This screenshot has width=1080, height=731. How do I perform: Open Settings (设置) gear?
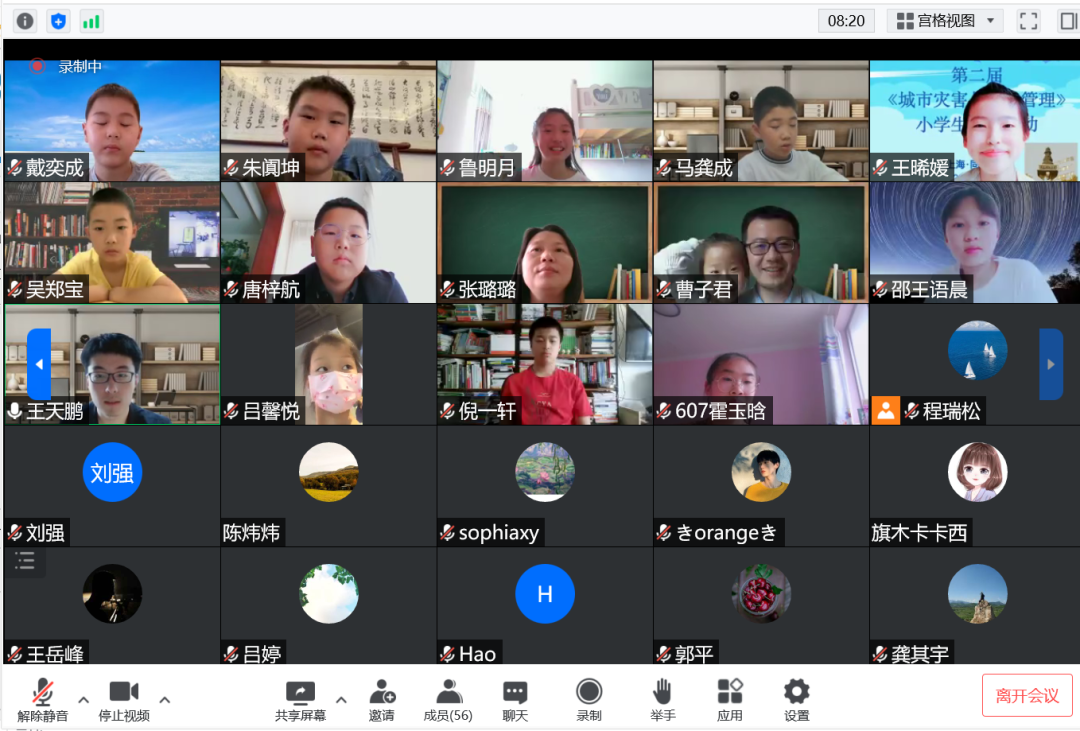pos(796,699)
